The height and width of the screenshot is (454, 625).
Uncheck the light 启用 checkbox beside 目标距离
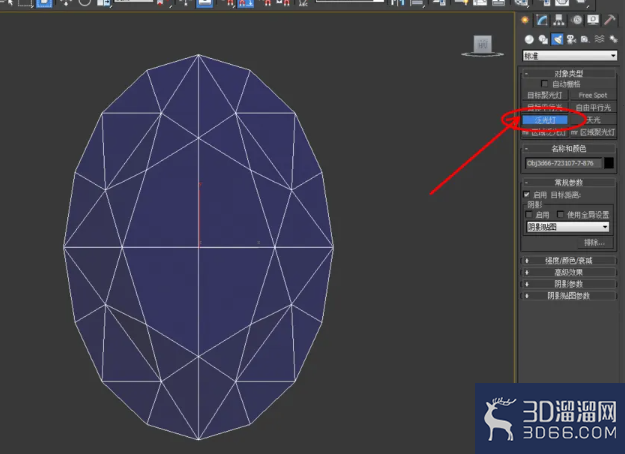527,195
